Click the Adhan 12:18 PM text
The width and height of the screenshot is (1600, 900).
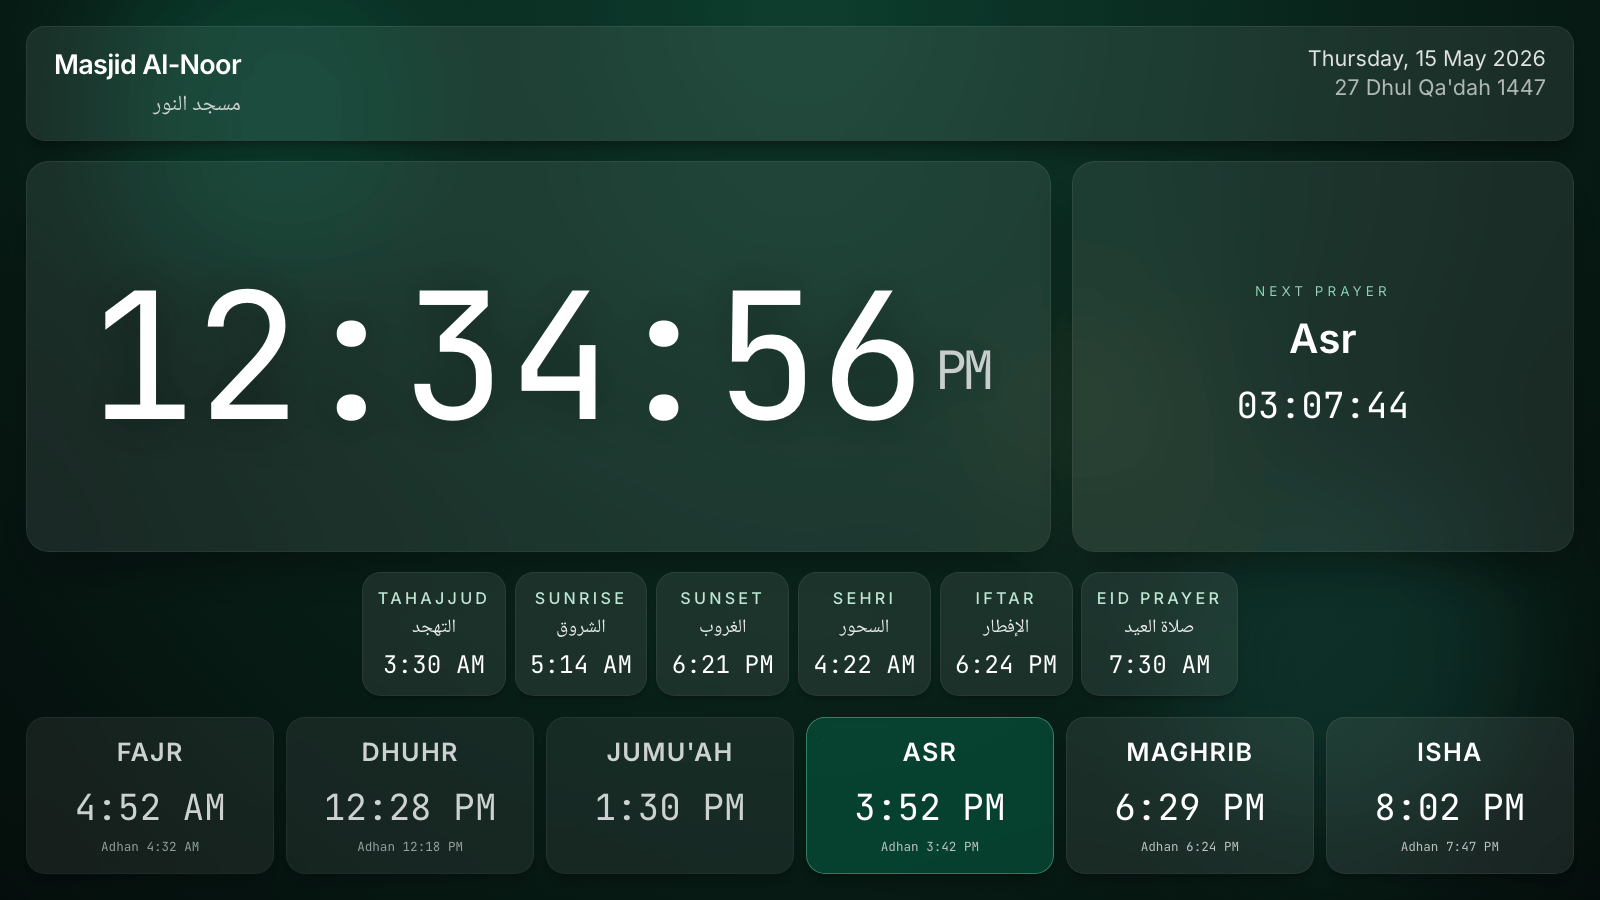[410, 847]
